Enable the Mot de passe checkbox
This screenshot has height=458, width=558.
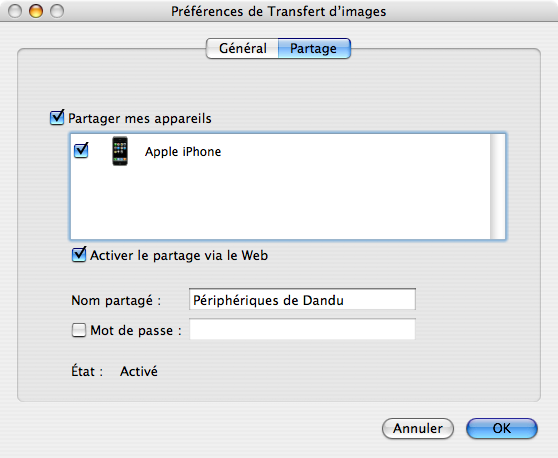[79, 330]
